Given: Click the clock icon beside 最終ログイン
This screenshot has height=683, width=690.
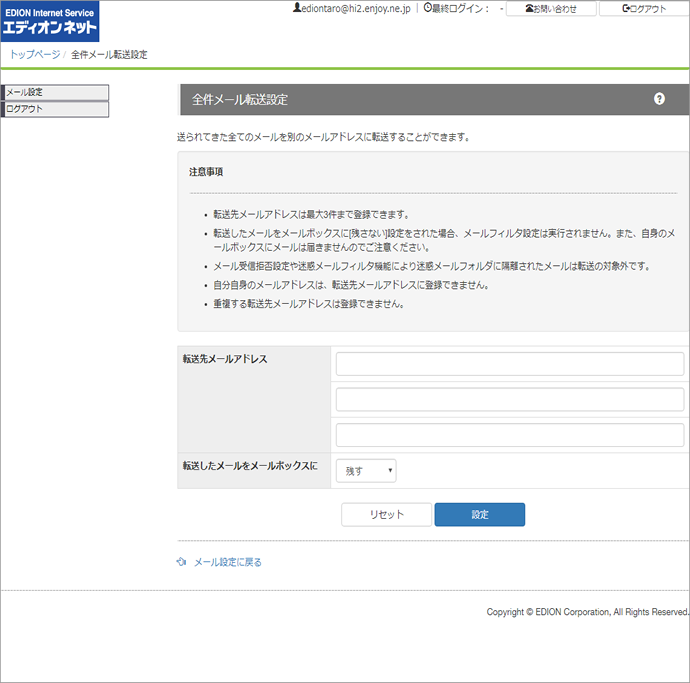Looking at the screenshot, I should 427,8.
